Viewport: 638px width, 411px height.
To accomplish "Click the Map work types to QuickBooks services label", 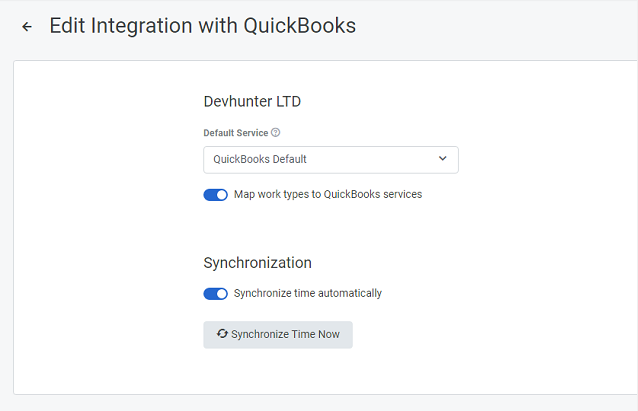I will coord(328,195).
